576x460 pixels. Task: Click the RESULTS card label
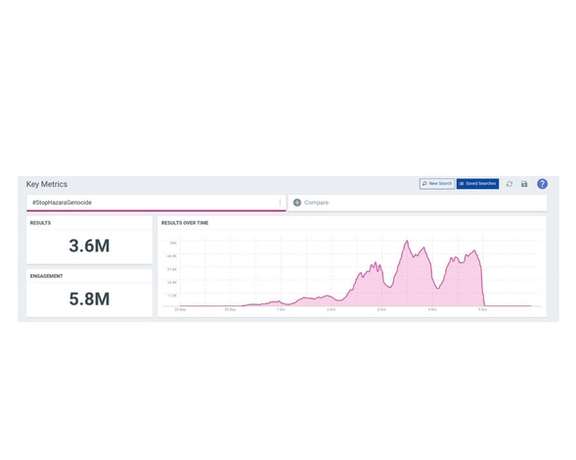[40, 223]
